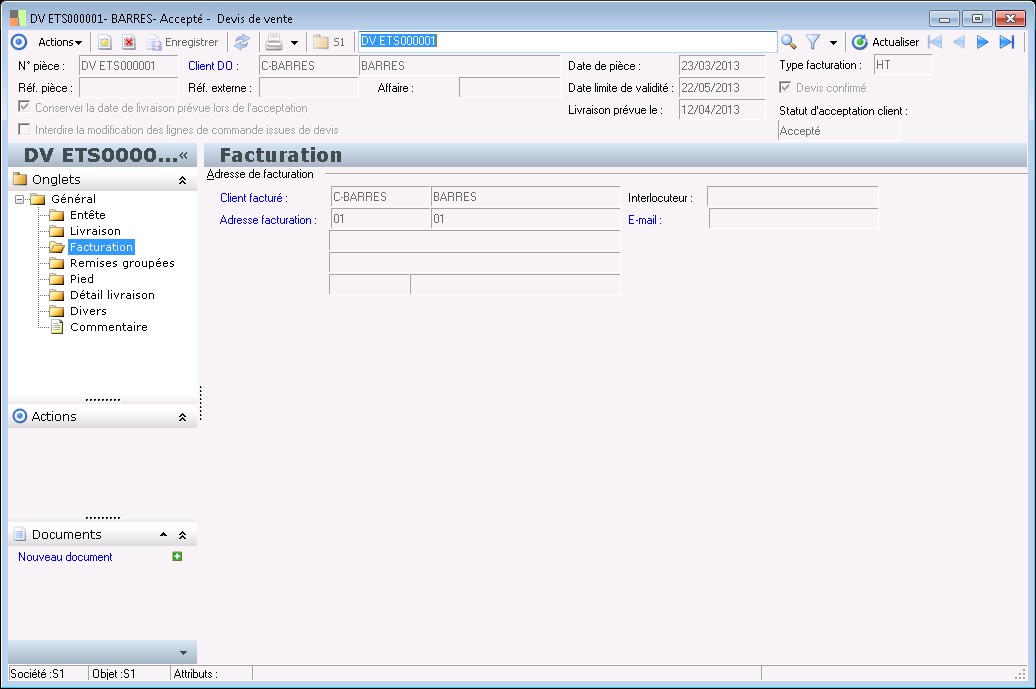
Task: Click the Actualiser button
Action: [x=885, y=42]
